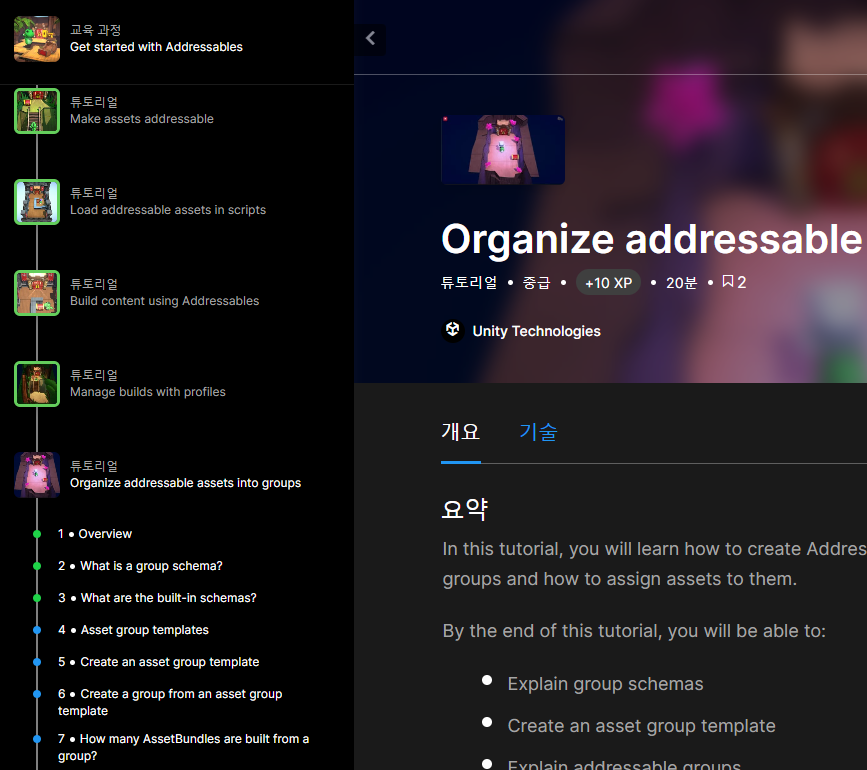This screenshot has width=867, height=770.
Task: Click the Load addressable assets in scripts thumbnail
Action: (37, 202)
